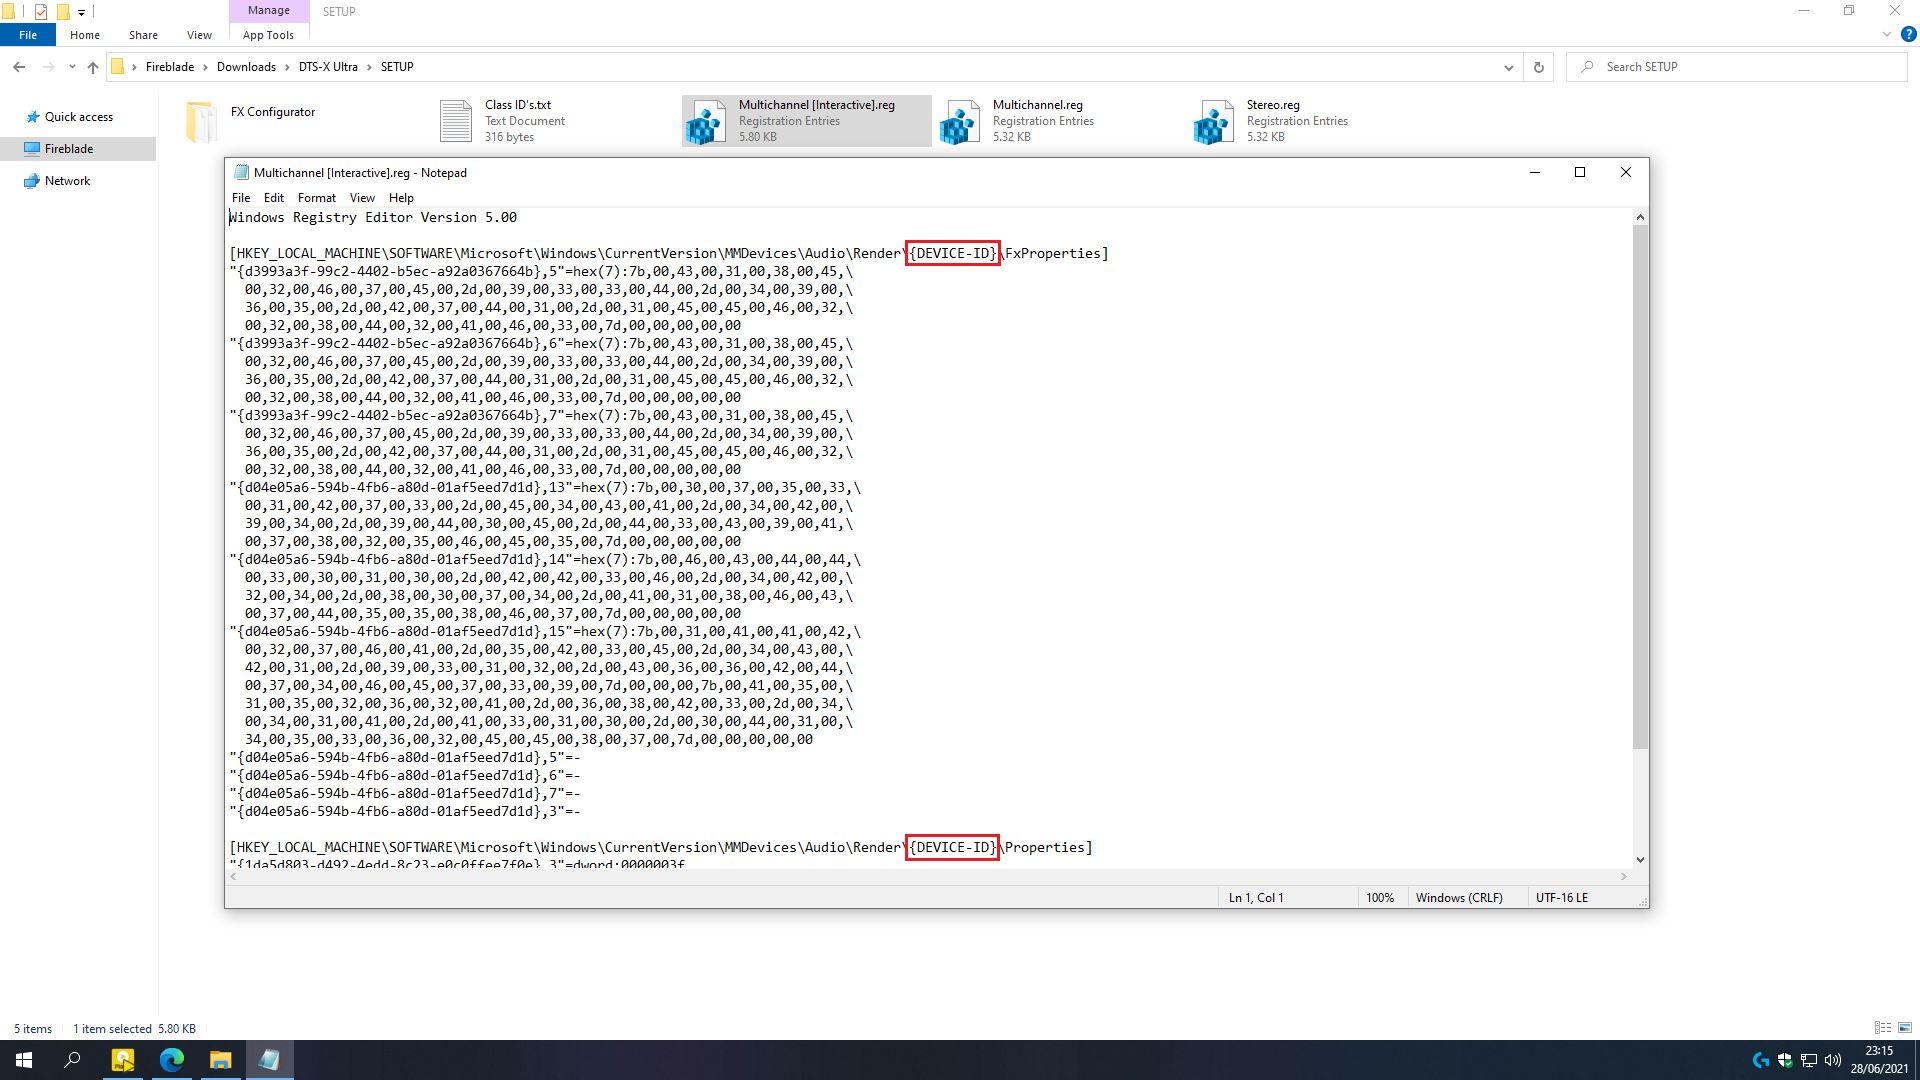Viewport: 1920px width, 1080px height.
Task: Click the Properties quick access toolbar icon
Action: [x=41, y=12]
